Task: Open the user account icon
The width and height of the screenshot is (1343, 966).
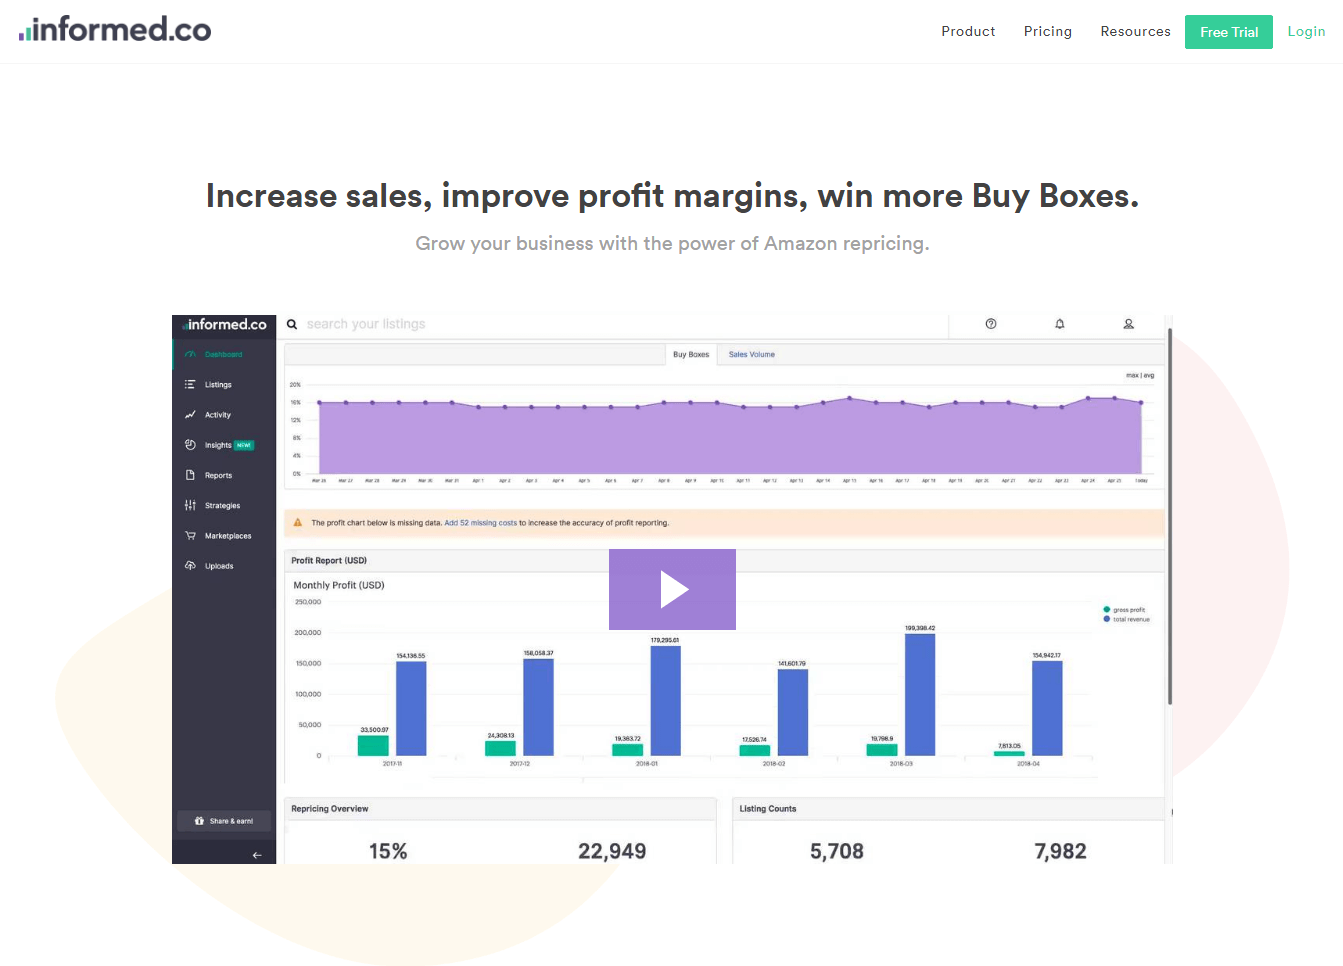Action: tap(1129, 324)
